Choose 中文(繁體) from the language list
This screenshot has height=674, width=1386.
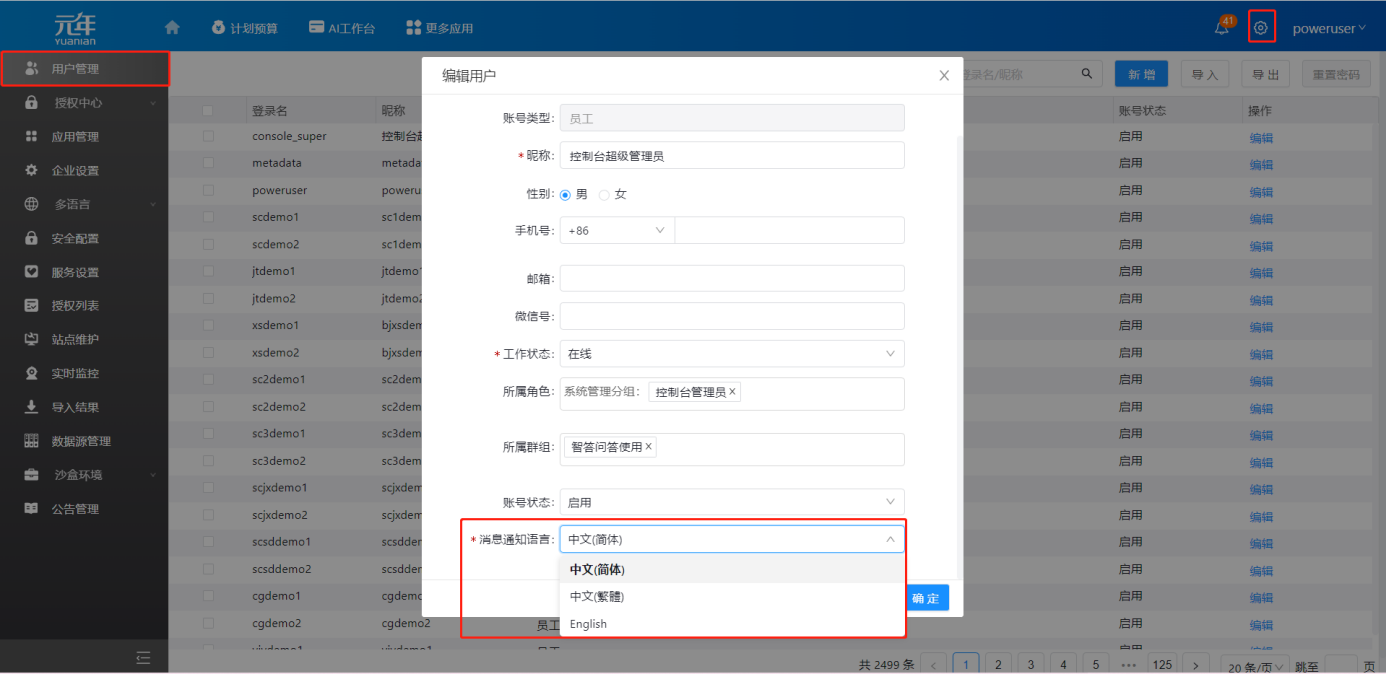tap(597, 597)
